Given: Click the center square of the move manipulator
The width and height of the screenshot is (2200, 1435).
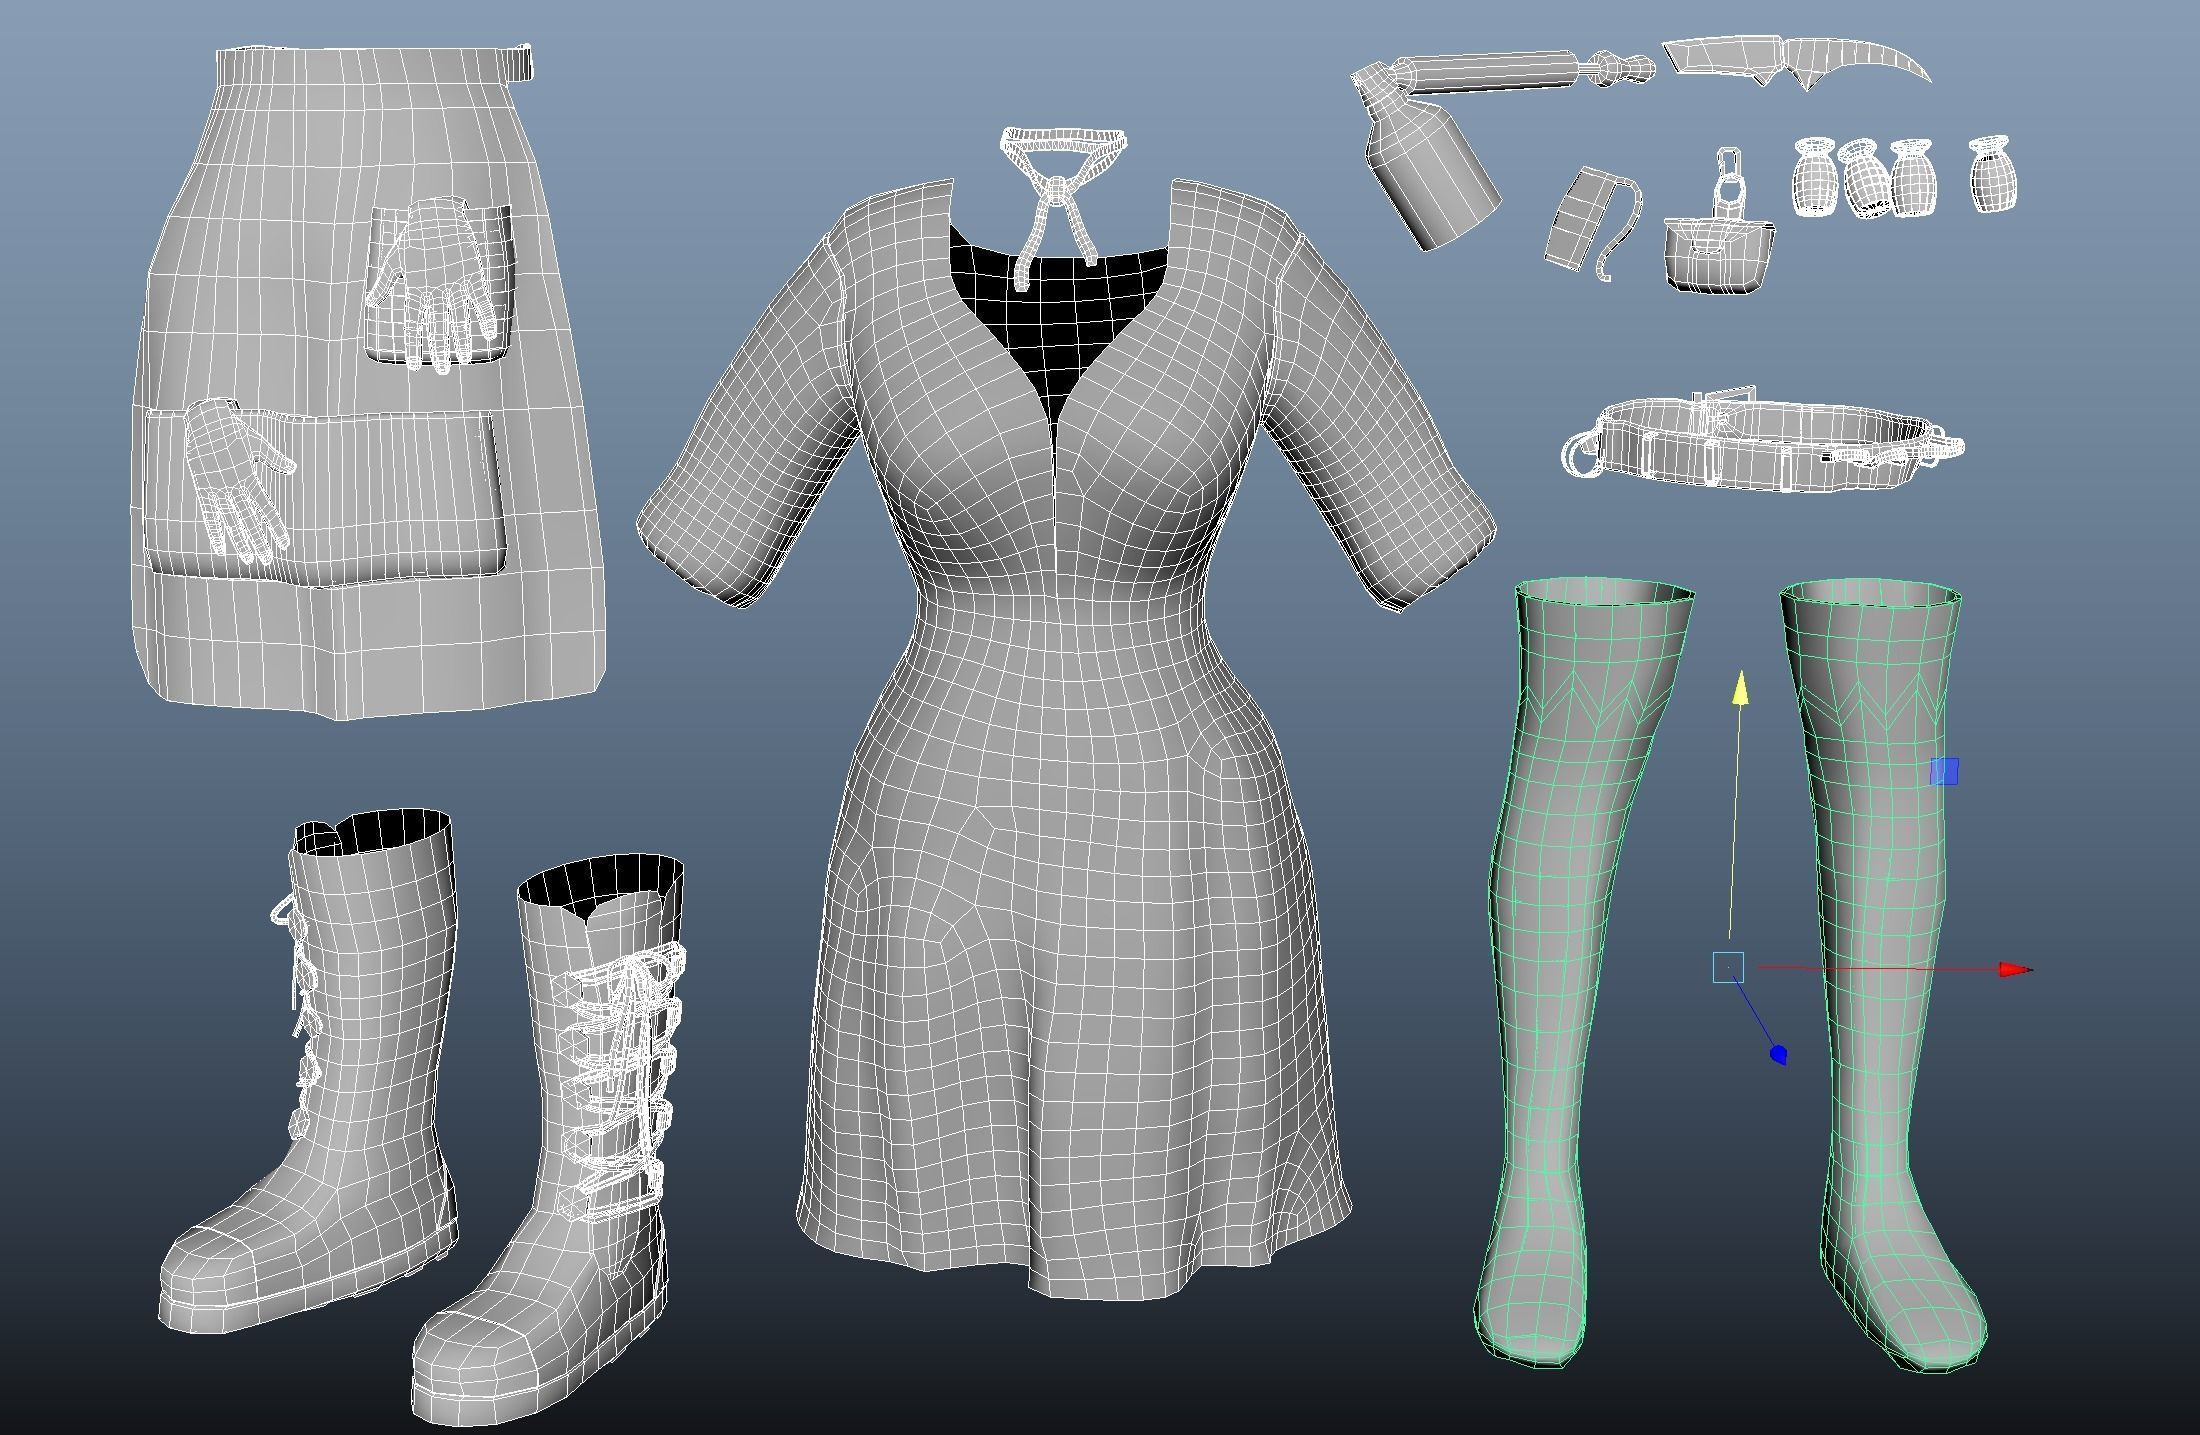Looking at the screenshot, I should coord(1728,967).
